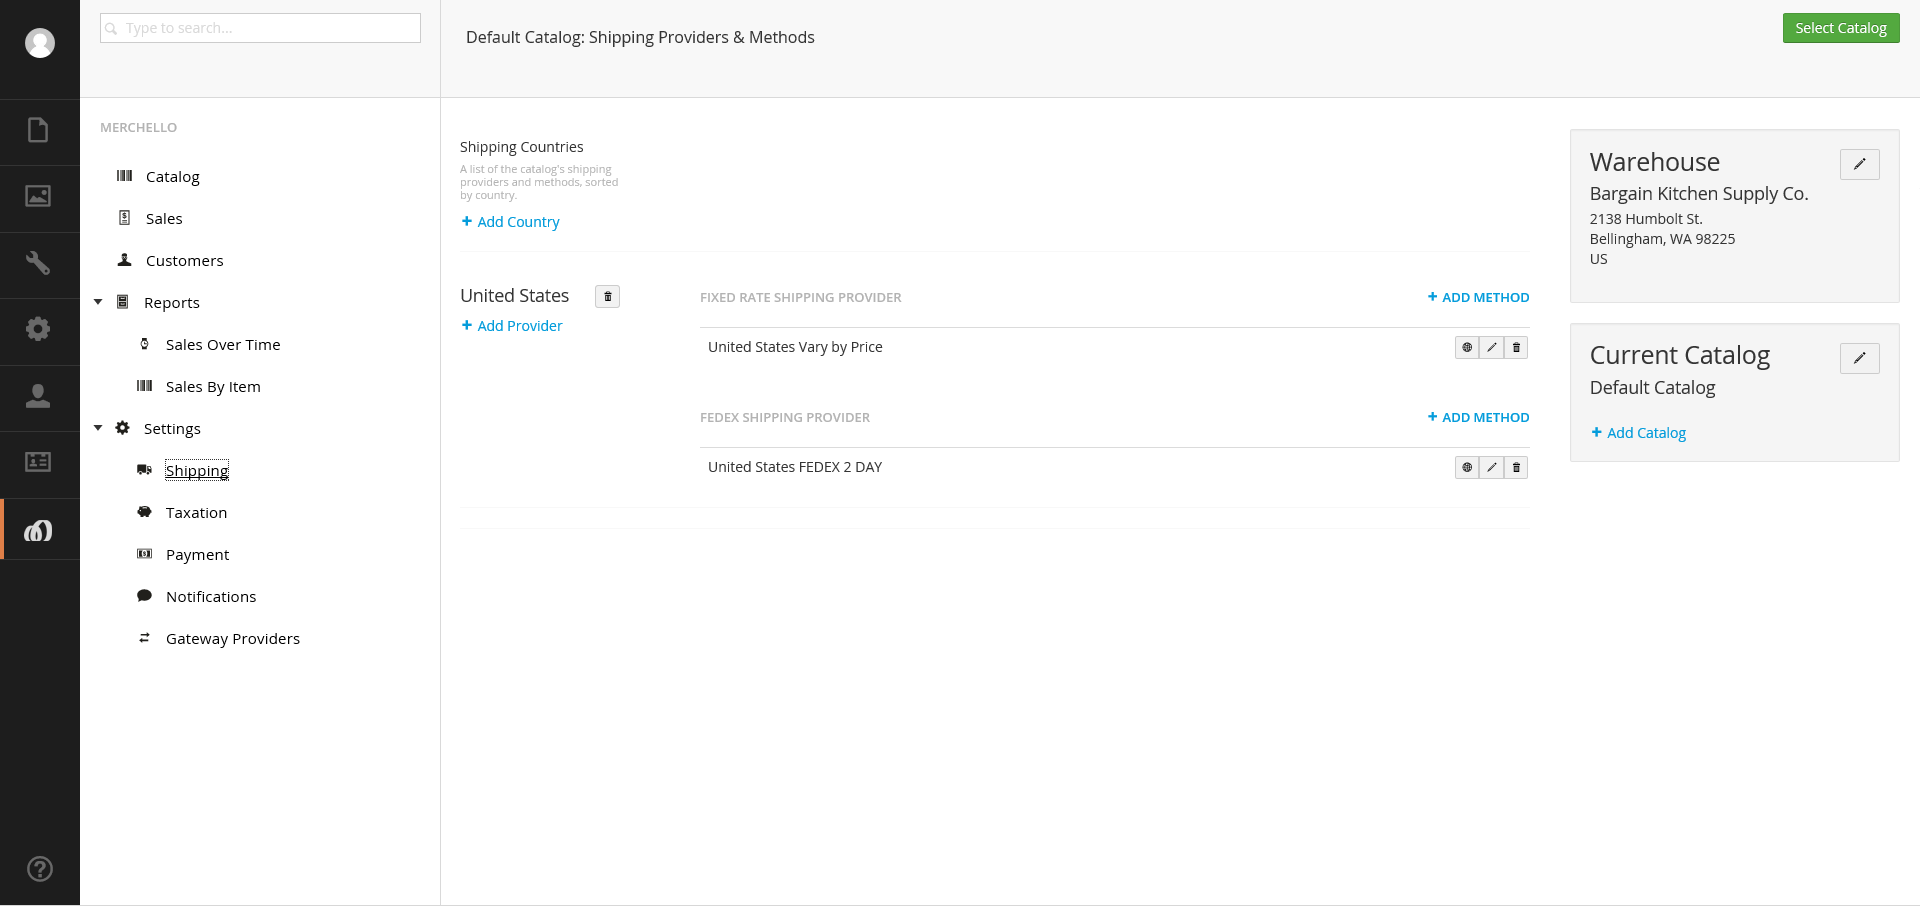Edit the Current Catalog name

(1859, 358)
